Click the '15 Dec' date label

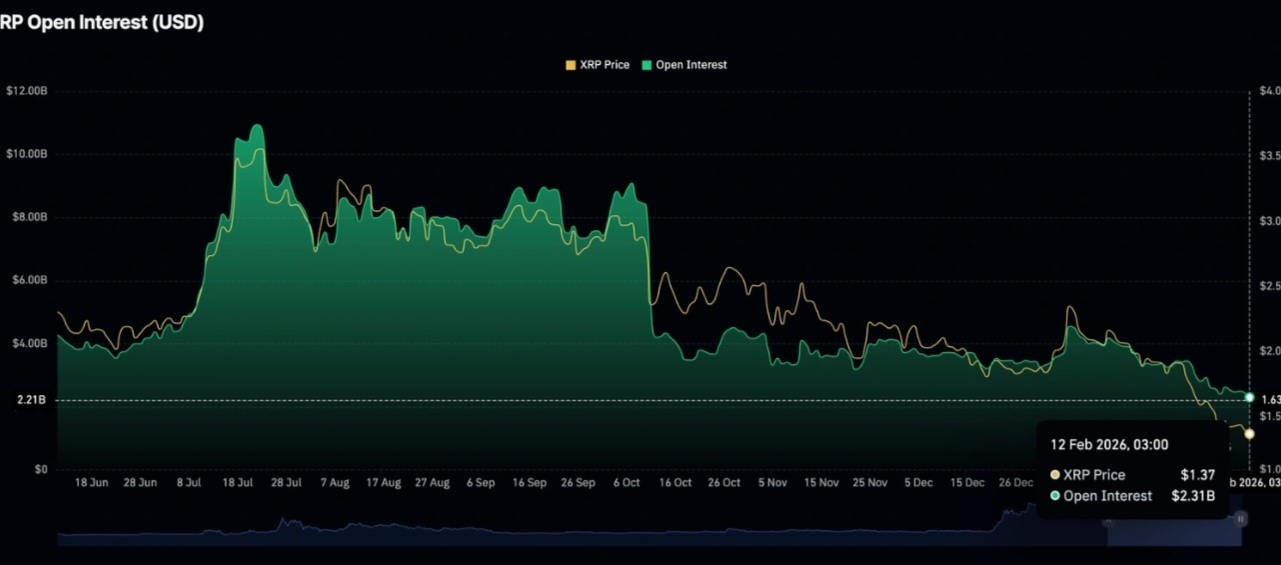967,483
